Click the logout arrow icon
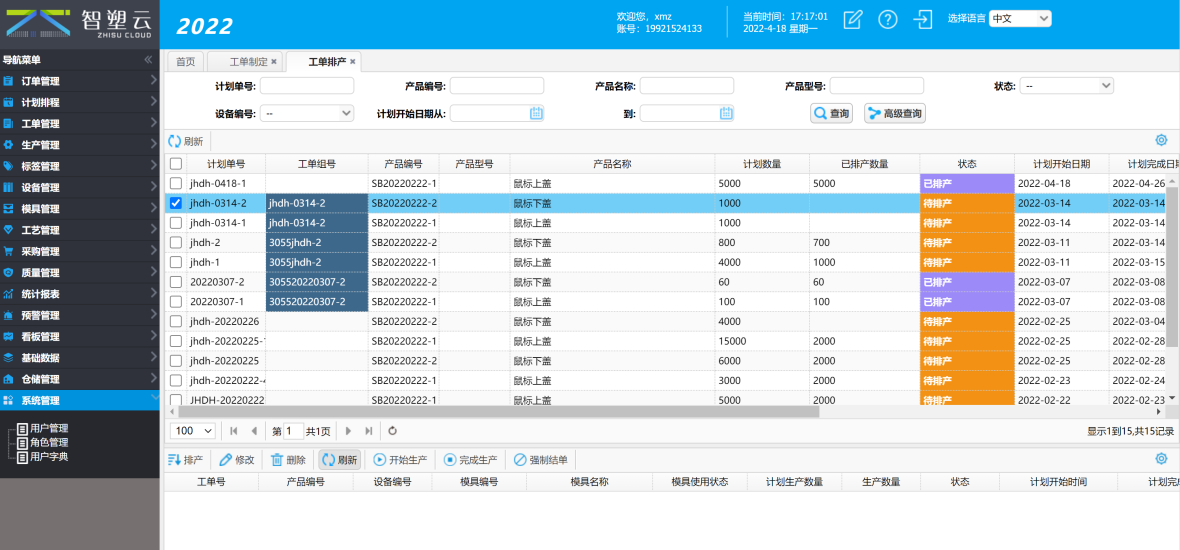The image size is (1180, 550). point(923,20)
